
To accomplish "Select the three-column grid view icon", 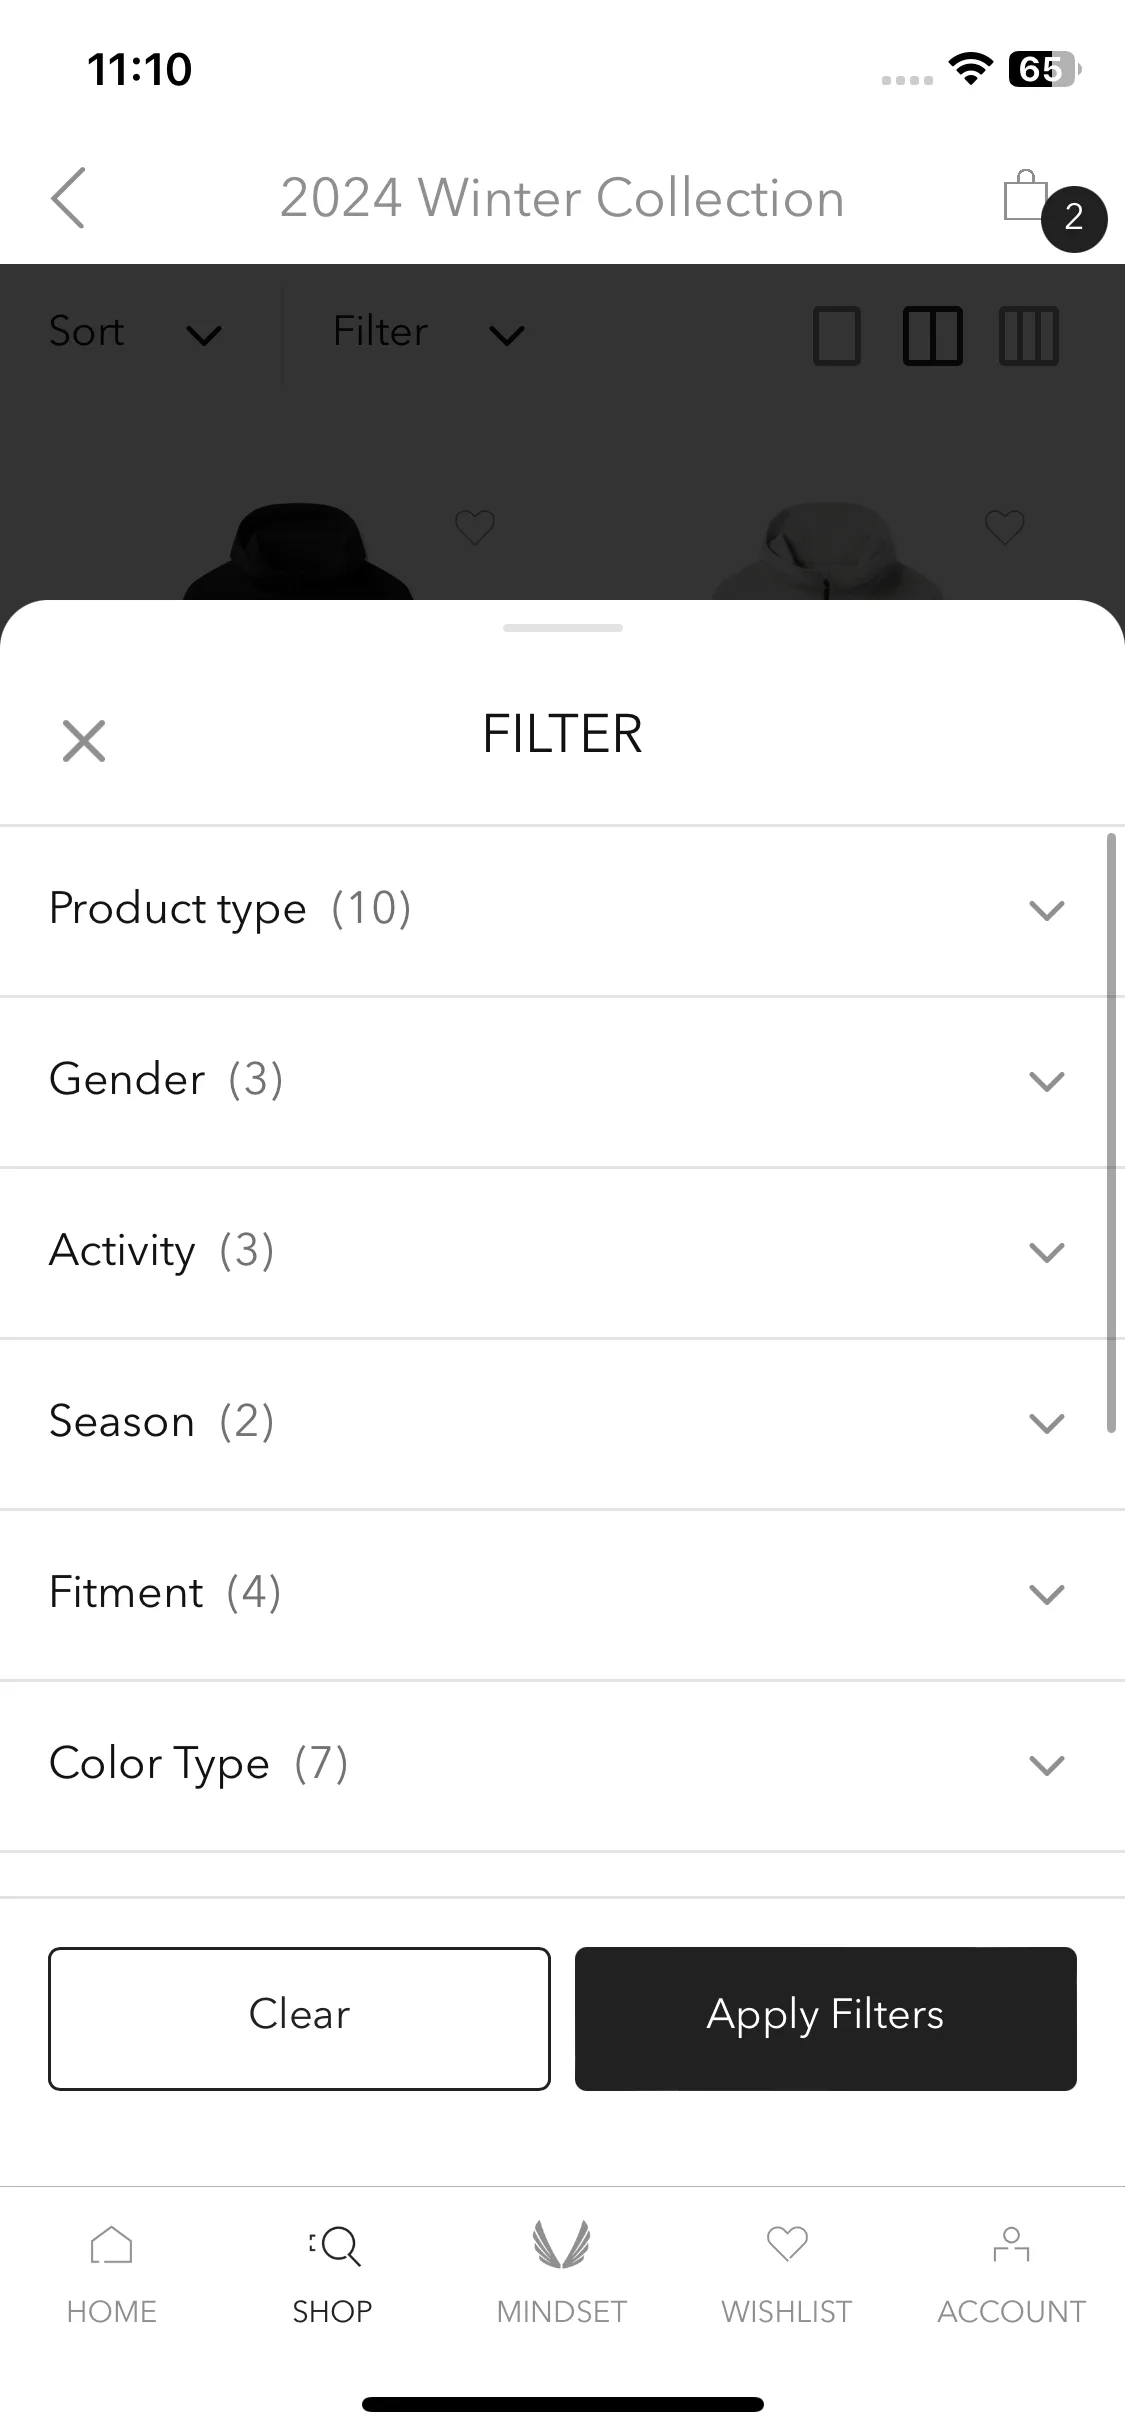I will (x=1029, y=335).
